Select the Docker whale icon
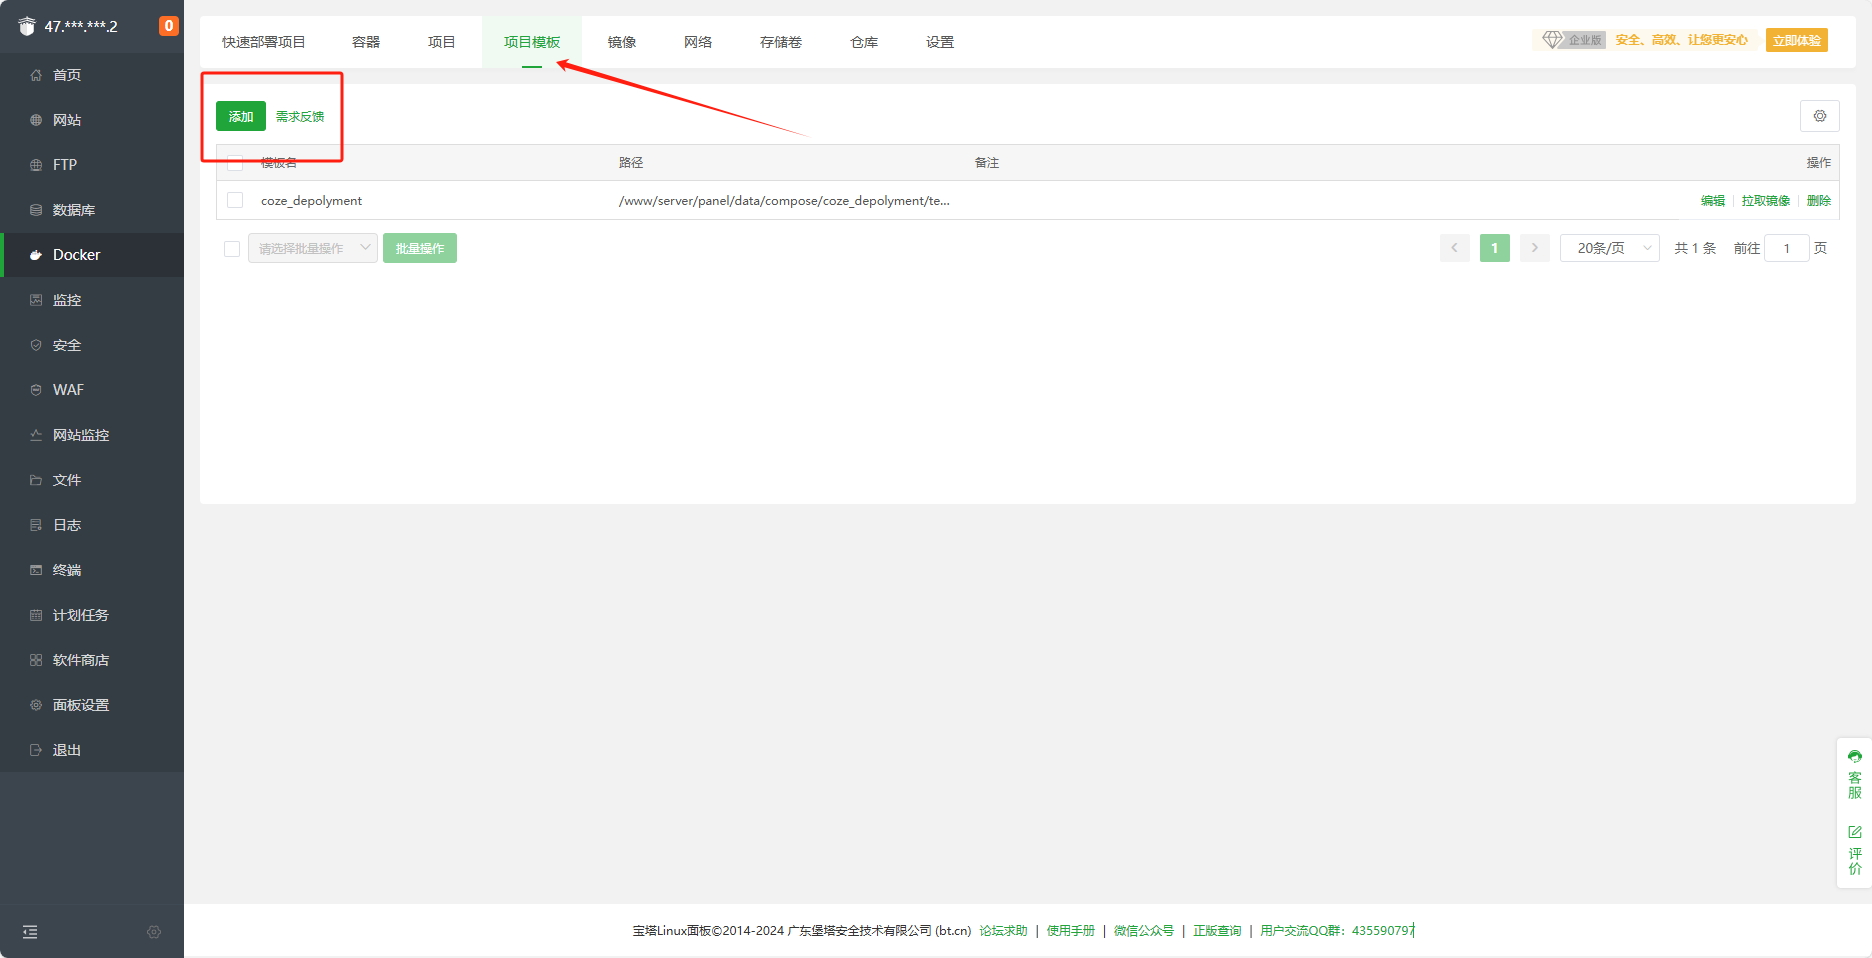This screenshot has width=1872, height=958. [x=36, y=255]
